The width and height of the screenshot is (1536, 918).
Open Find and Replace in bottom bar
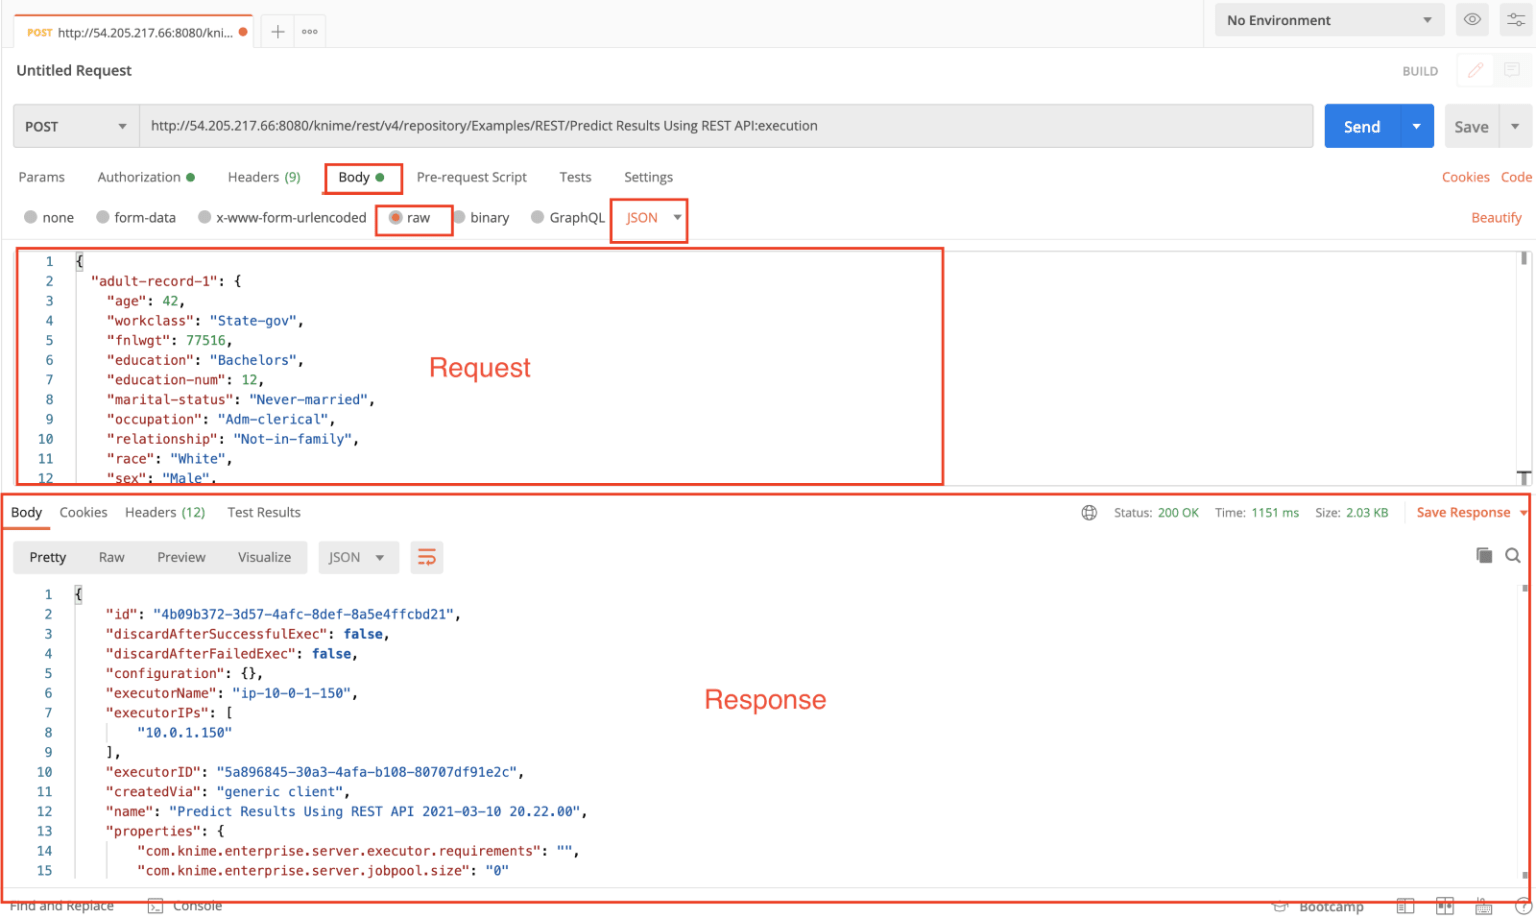pyautogui.click(x=62, y=906)
